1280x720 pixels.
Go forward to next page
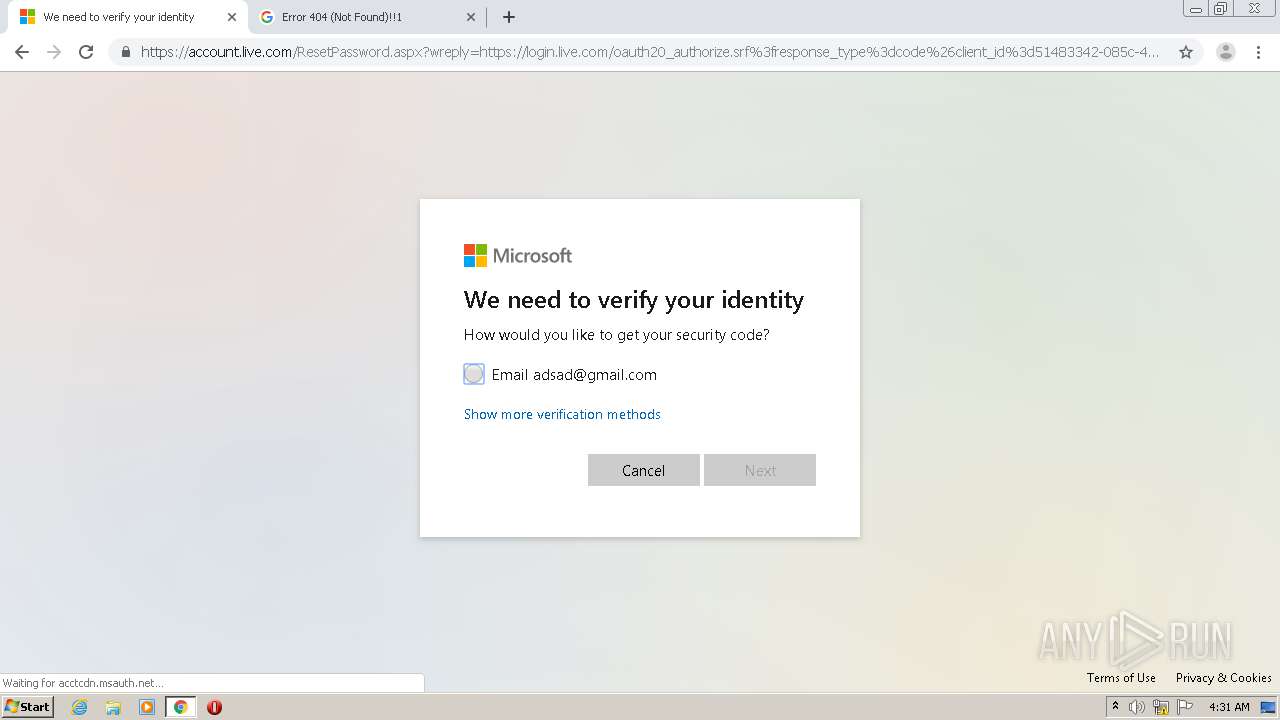click(x=54, y=52)
